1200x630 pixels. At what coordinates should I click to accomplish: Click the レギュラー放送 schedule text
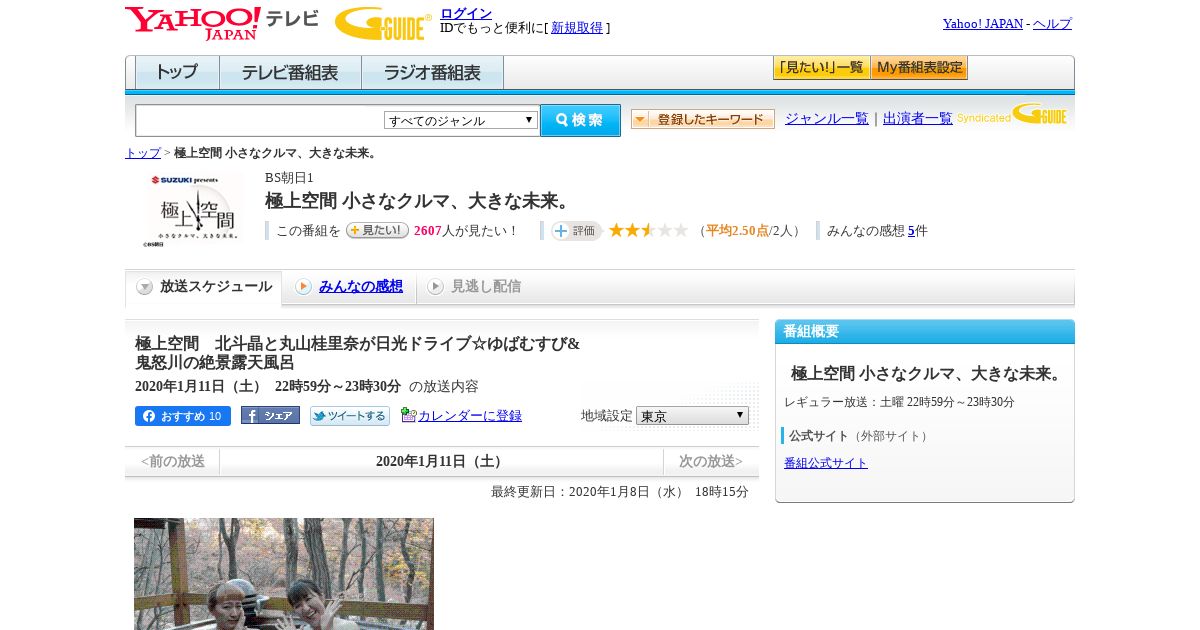899,402
